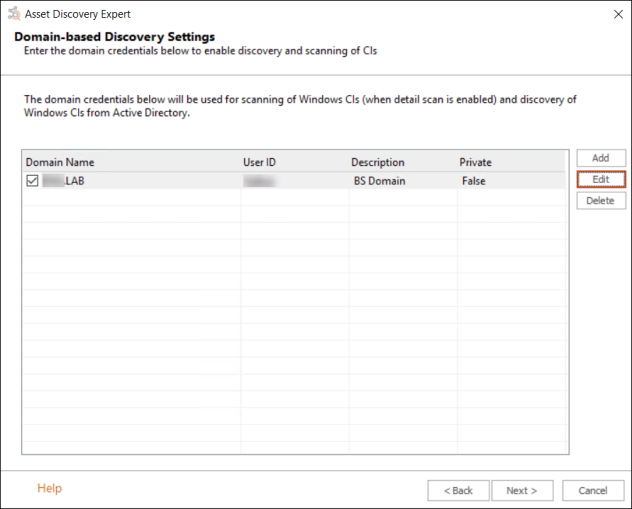Close the Asset Discovery Expert window

(612, 15)
